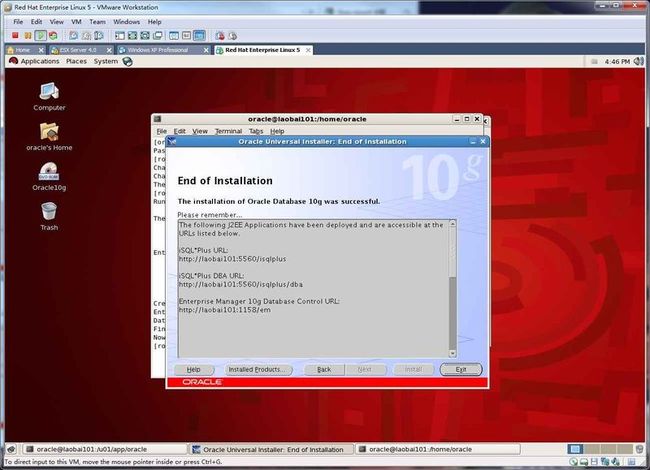
Task: Click the VMware Power On green play icon
Action: coord(40,36)
